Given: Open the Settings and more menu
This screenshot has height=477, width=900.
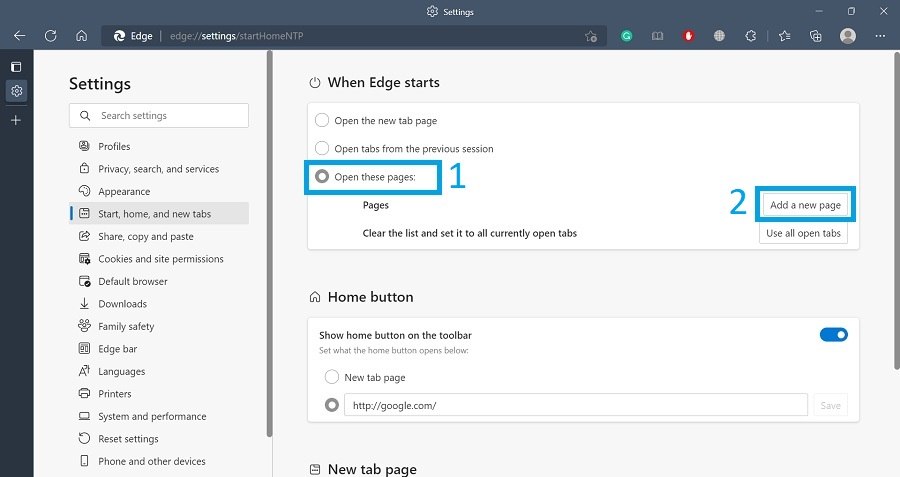Looking at the screenshot, I should [x=879, y=36].
